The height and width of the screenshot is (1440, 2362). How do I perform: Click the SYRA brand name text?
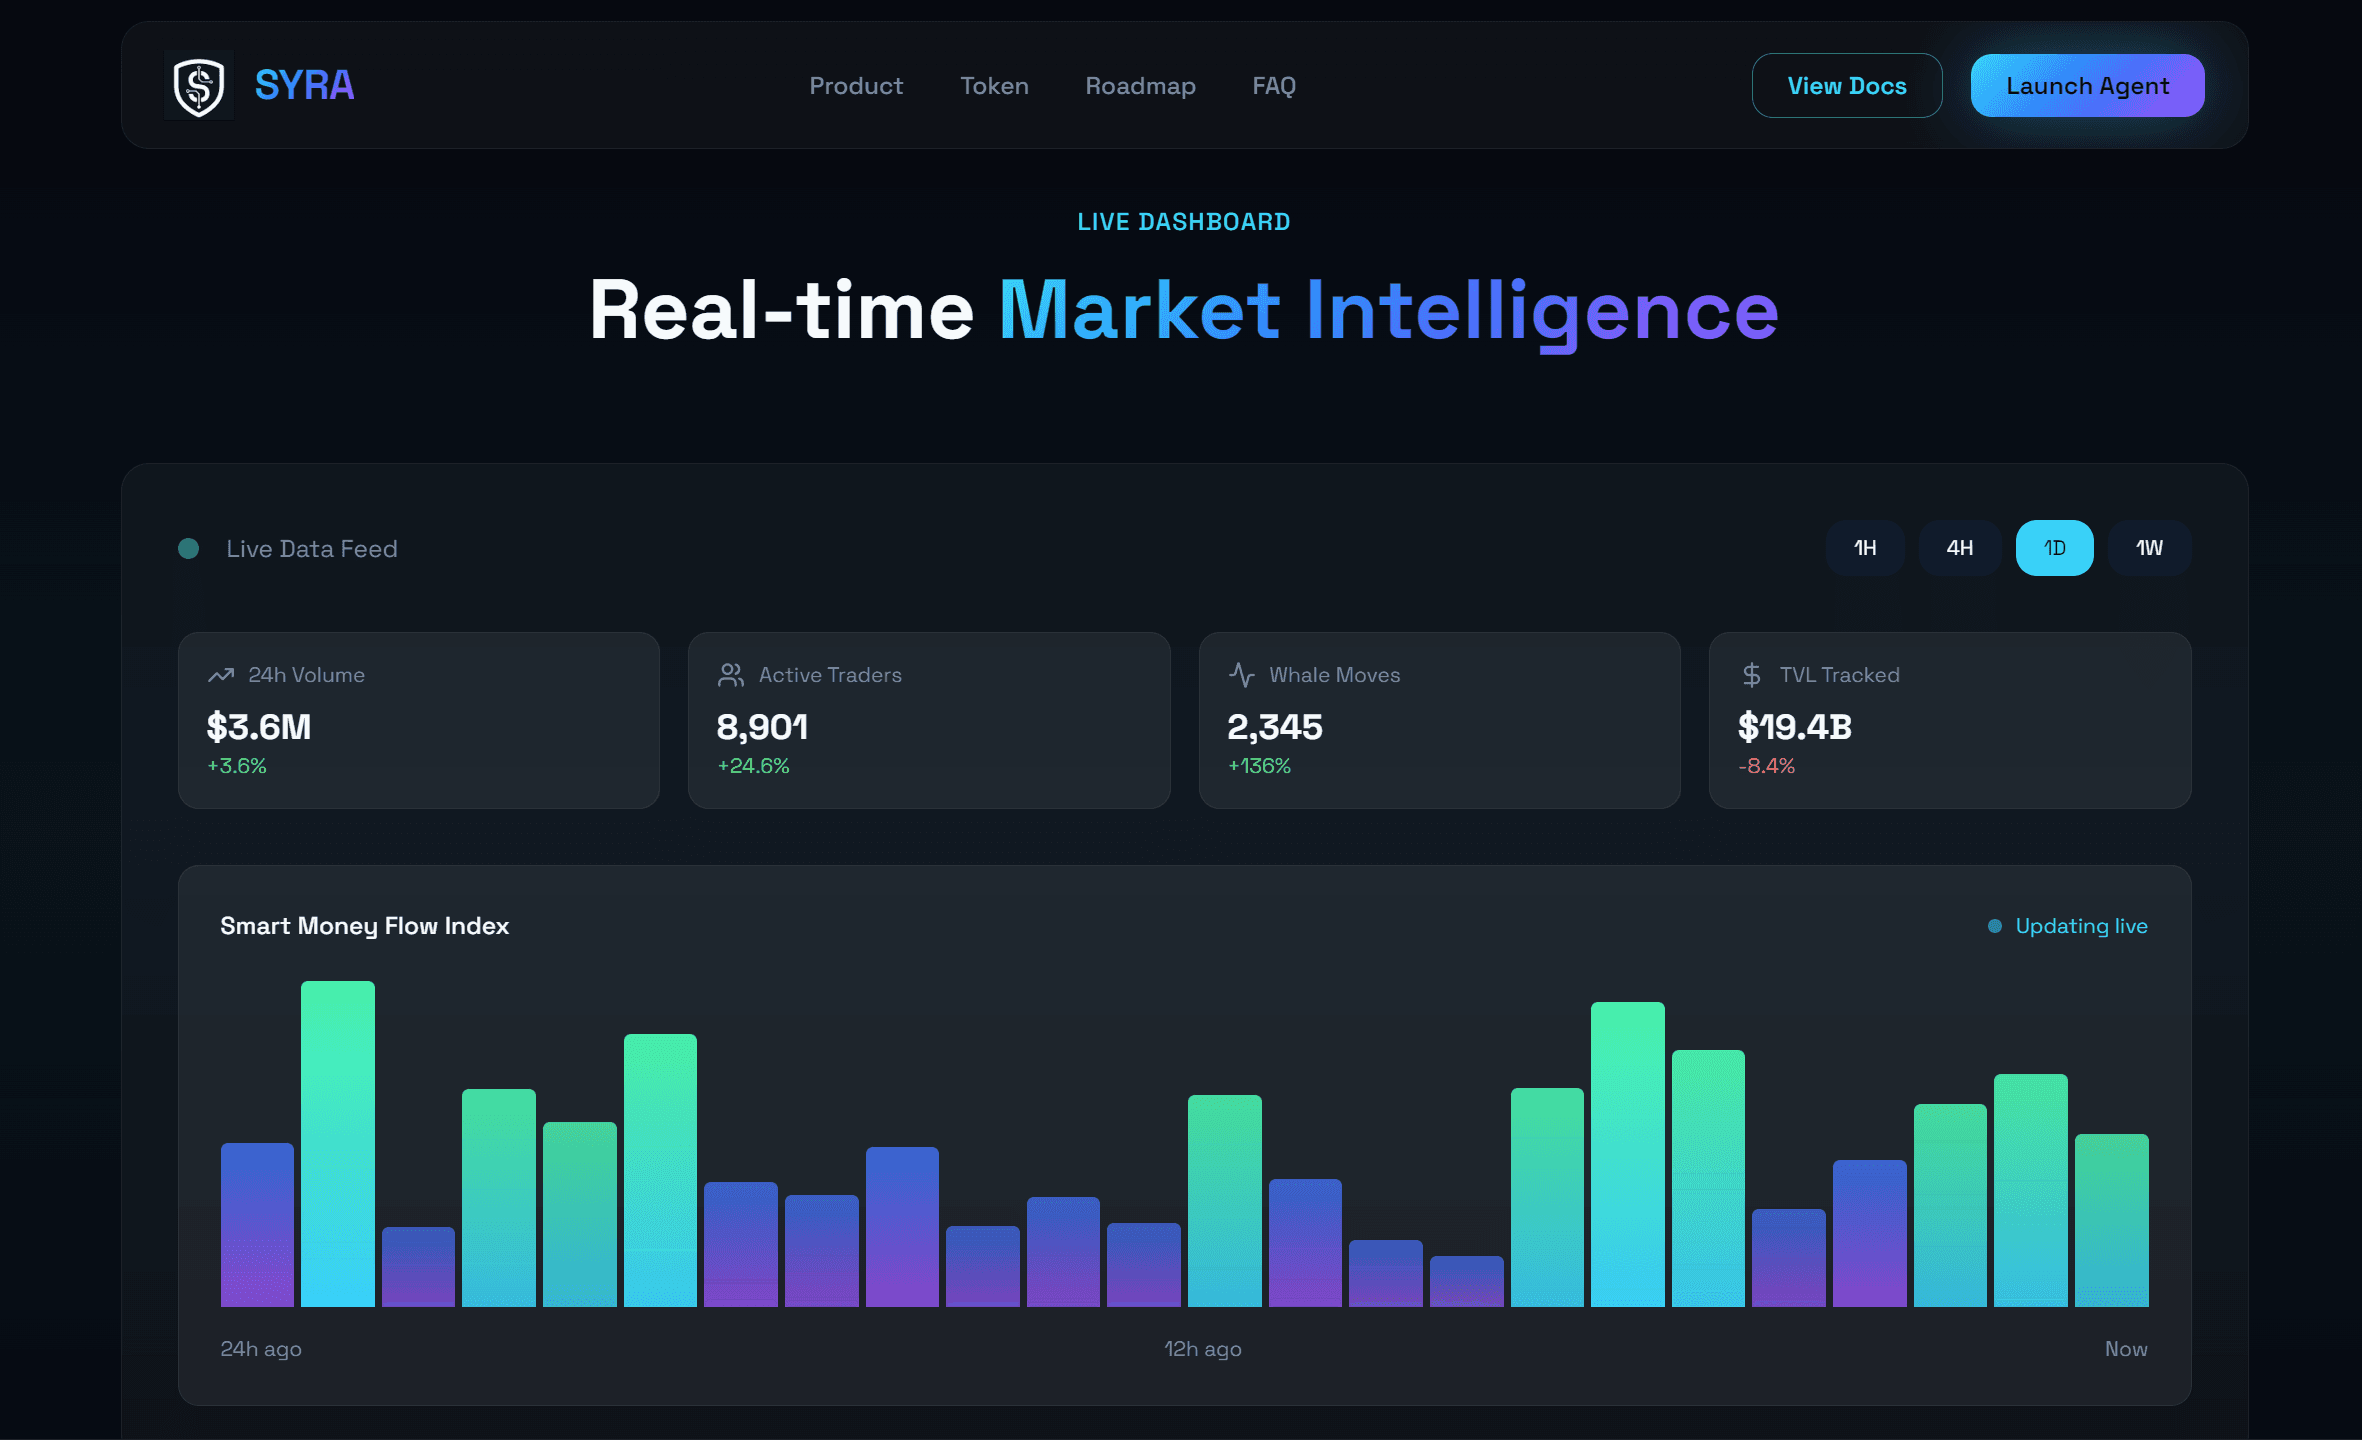304,86
